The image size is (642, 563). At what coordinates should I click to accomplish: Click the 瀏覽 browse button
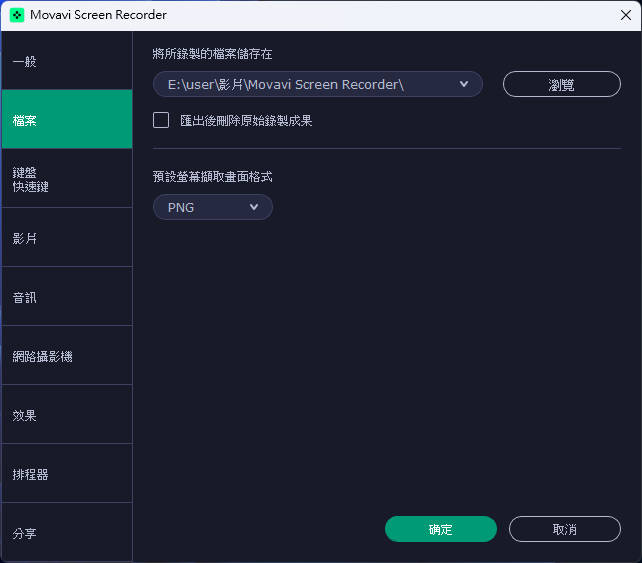click(x=562, y=84)
